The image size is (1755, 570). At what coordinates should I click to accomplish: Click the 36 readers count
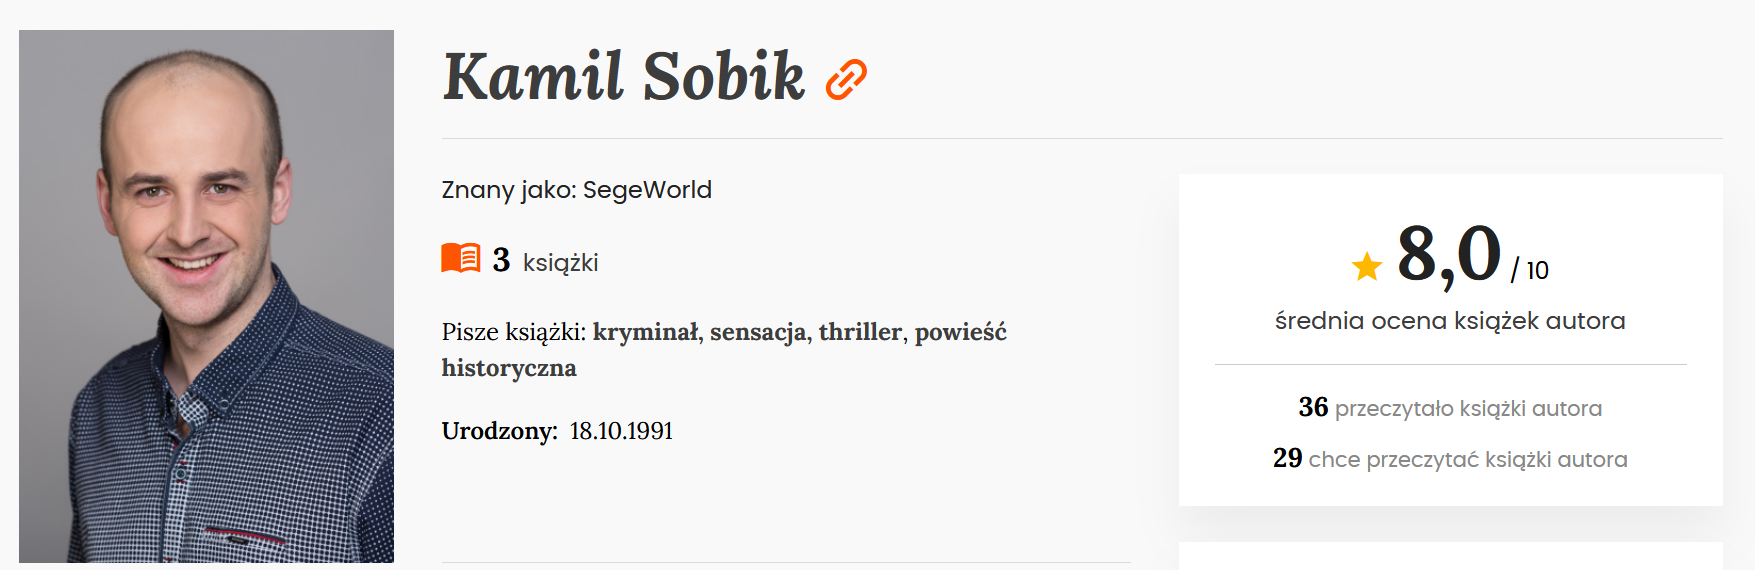[1313, 407]
